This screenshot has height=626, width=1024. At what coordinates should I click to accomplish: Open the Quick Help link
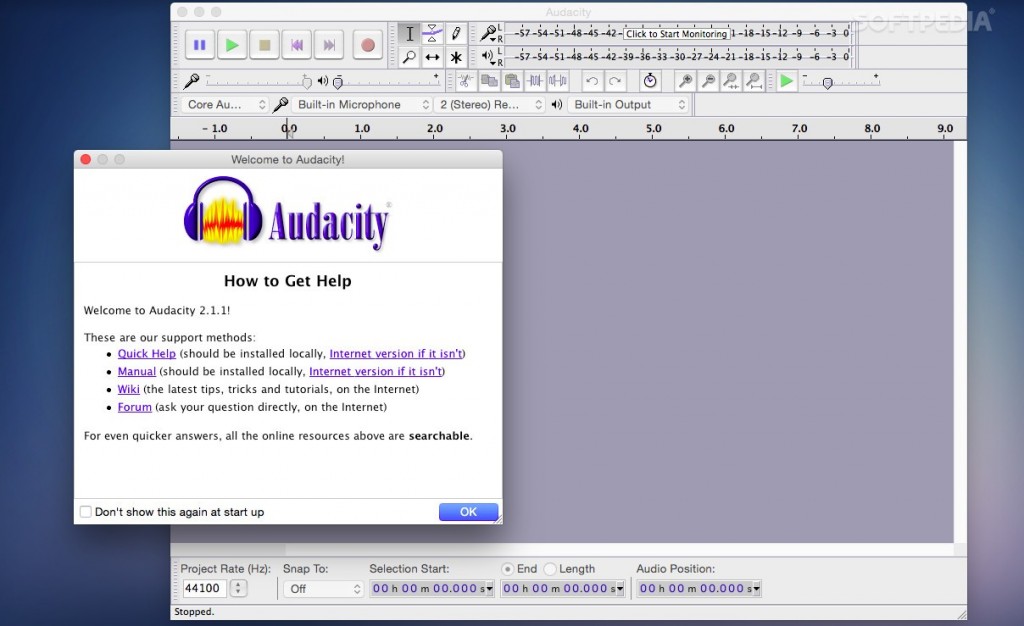[146, 354]
